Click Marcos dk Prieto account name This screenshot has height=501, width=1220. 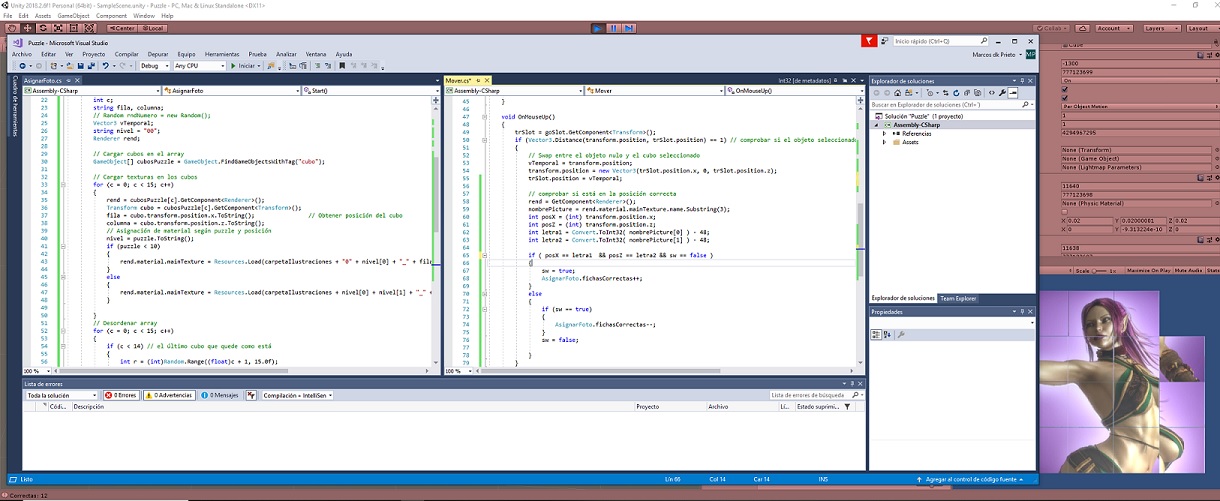pyautogui.click(x=993, y=54)
